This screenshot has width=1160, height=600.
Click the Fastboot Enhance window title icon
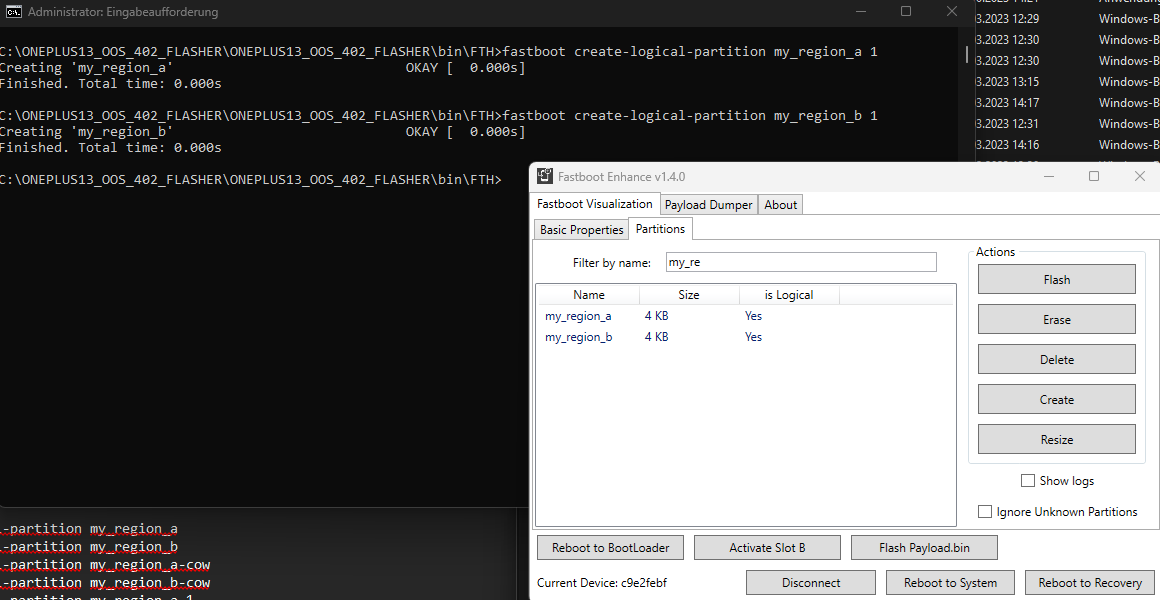[545, 176]
